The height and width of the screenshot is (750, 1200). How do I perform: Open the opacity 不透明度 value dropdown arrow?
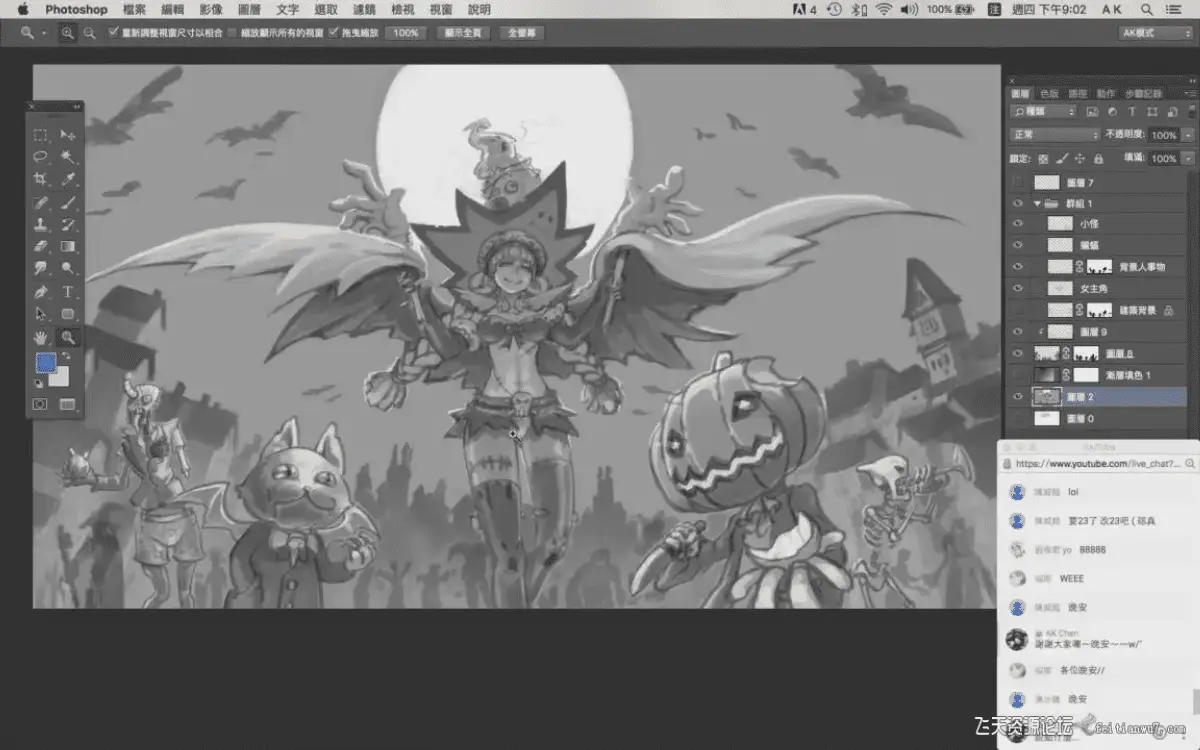coord(1188,134)
